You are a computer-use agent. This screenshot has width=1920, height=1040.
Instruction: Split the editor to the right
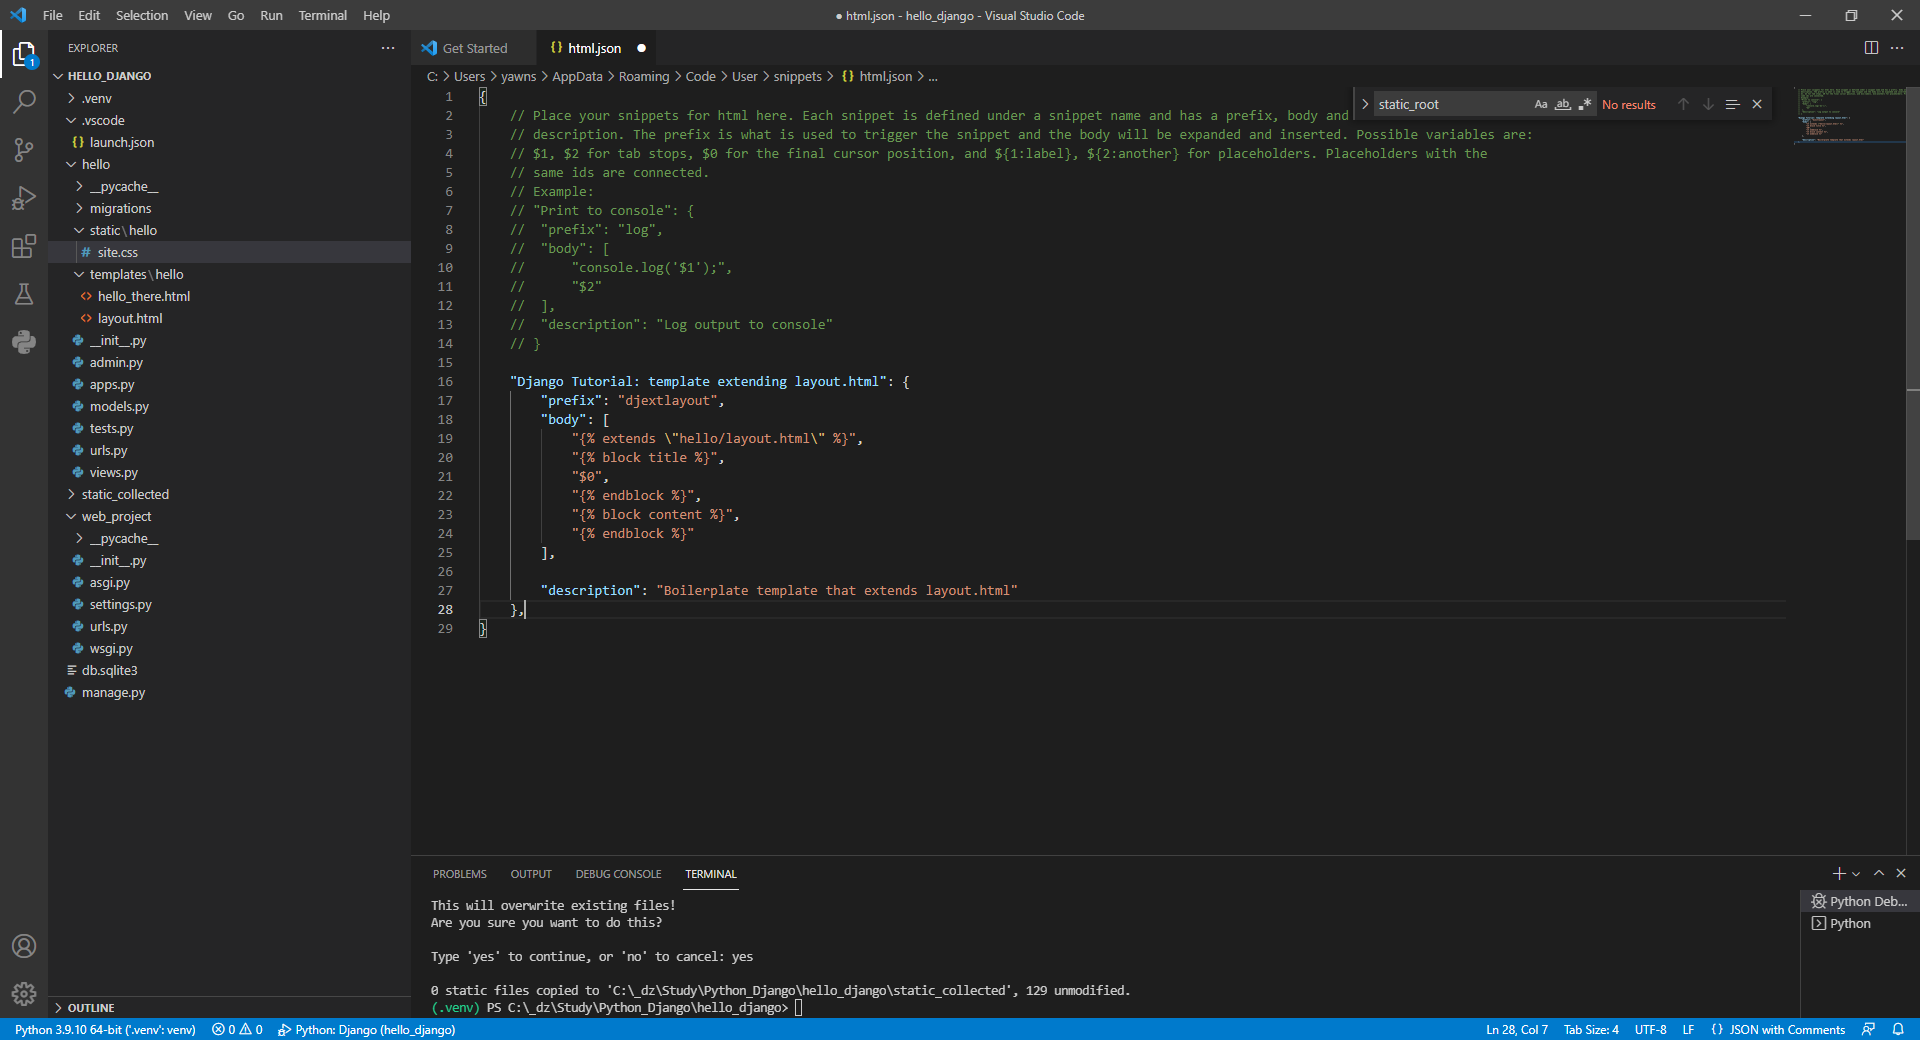click(1871, 48)
